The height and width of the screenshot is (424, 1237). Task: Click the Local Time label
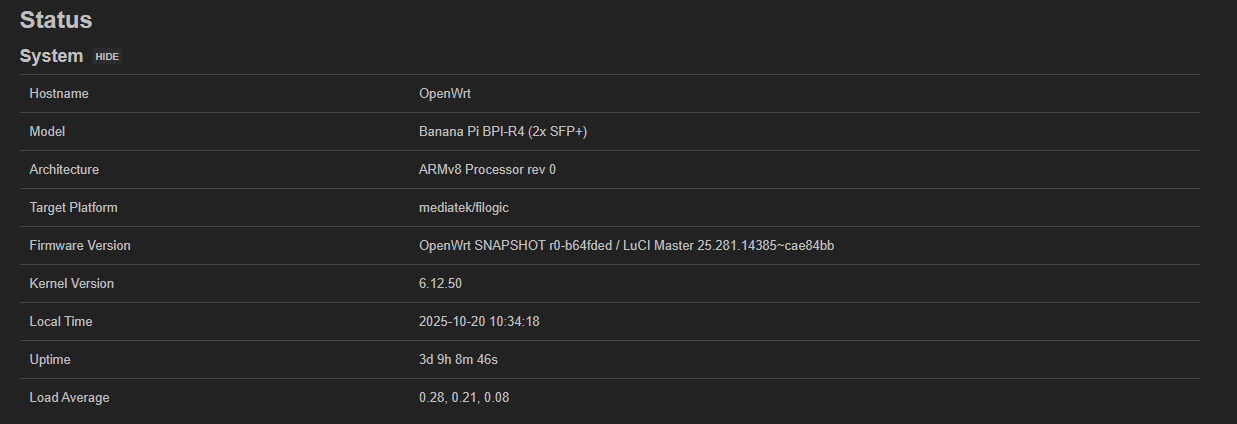point(61,322)
